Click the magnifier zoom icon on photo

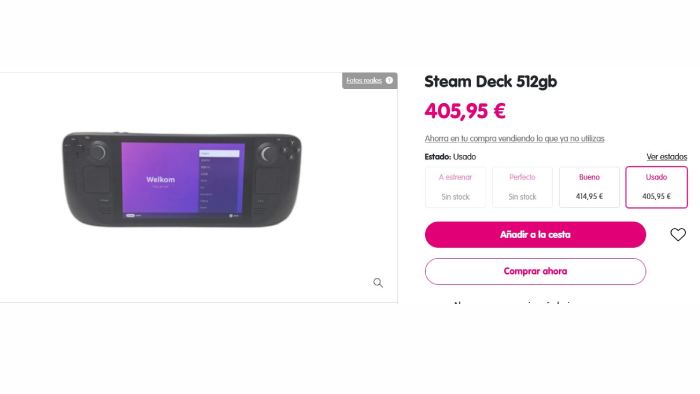378,283
